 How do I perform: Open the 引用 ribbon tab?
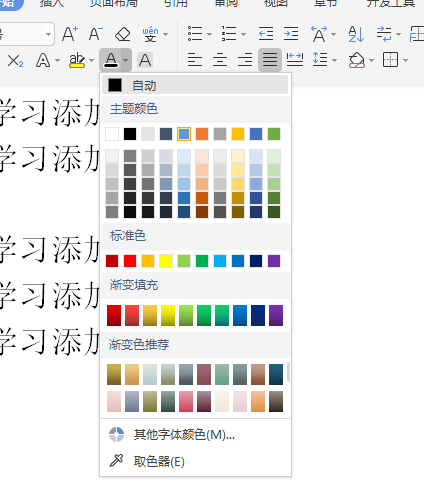[176, 3]
